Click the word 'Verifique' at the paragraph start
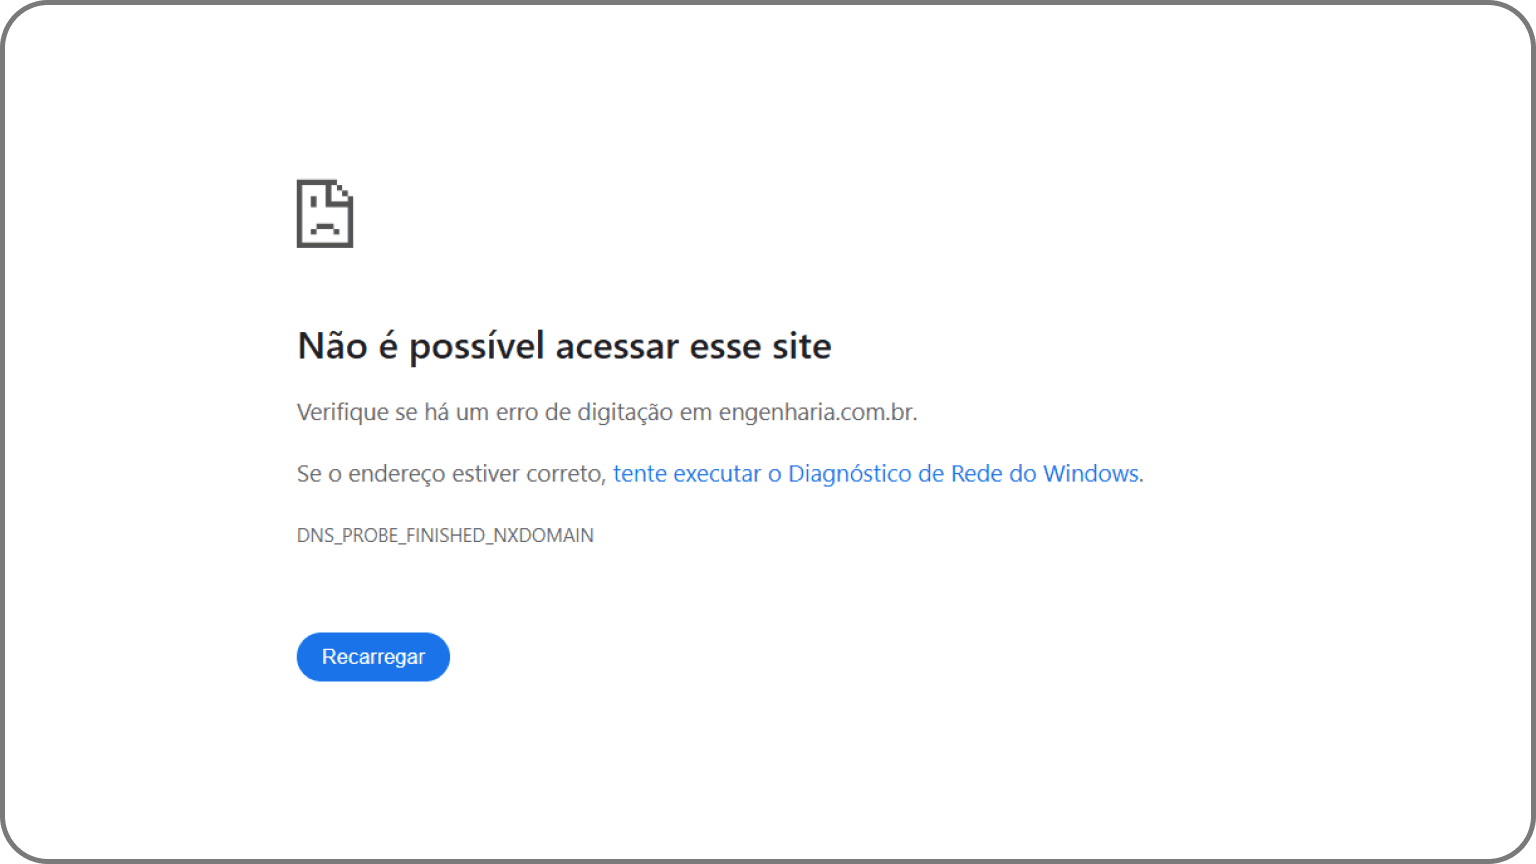This screenshot has width=1536, height=864. [343, 413]
